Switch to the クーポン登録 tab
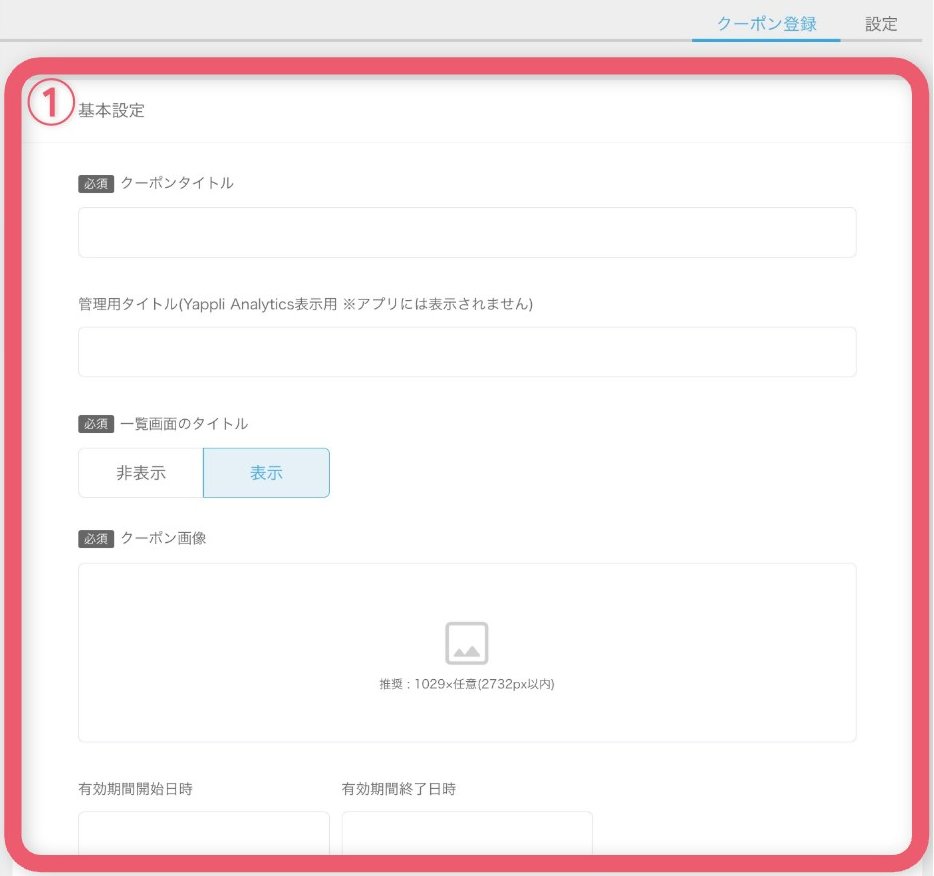Image resolution: width=934 pixels, height=876 pixels. pos(766,24)
